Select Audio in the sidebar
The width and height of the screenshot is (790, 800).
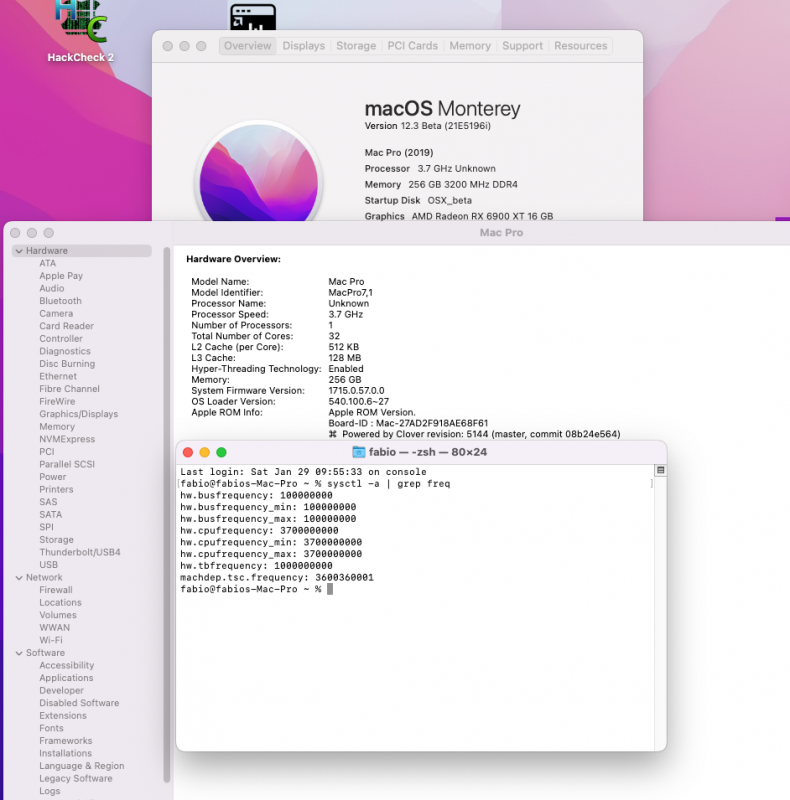pos(52,288)
